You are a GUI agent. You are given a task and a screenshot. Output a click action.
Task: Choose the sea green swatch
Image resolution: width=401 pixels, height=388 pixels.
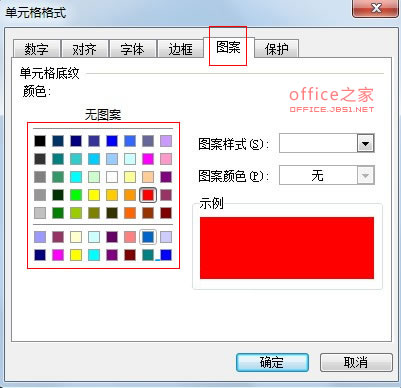click(x=58, y=177)
